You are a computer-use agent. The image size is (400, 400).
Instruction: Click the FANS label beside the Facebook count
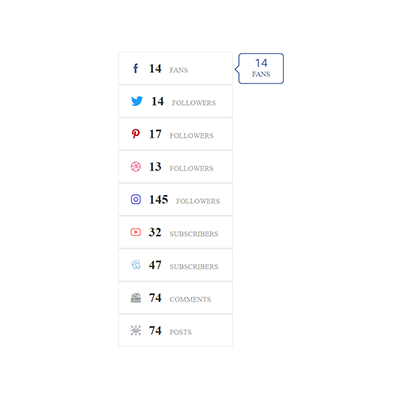coord(179,70)
